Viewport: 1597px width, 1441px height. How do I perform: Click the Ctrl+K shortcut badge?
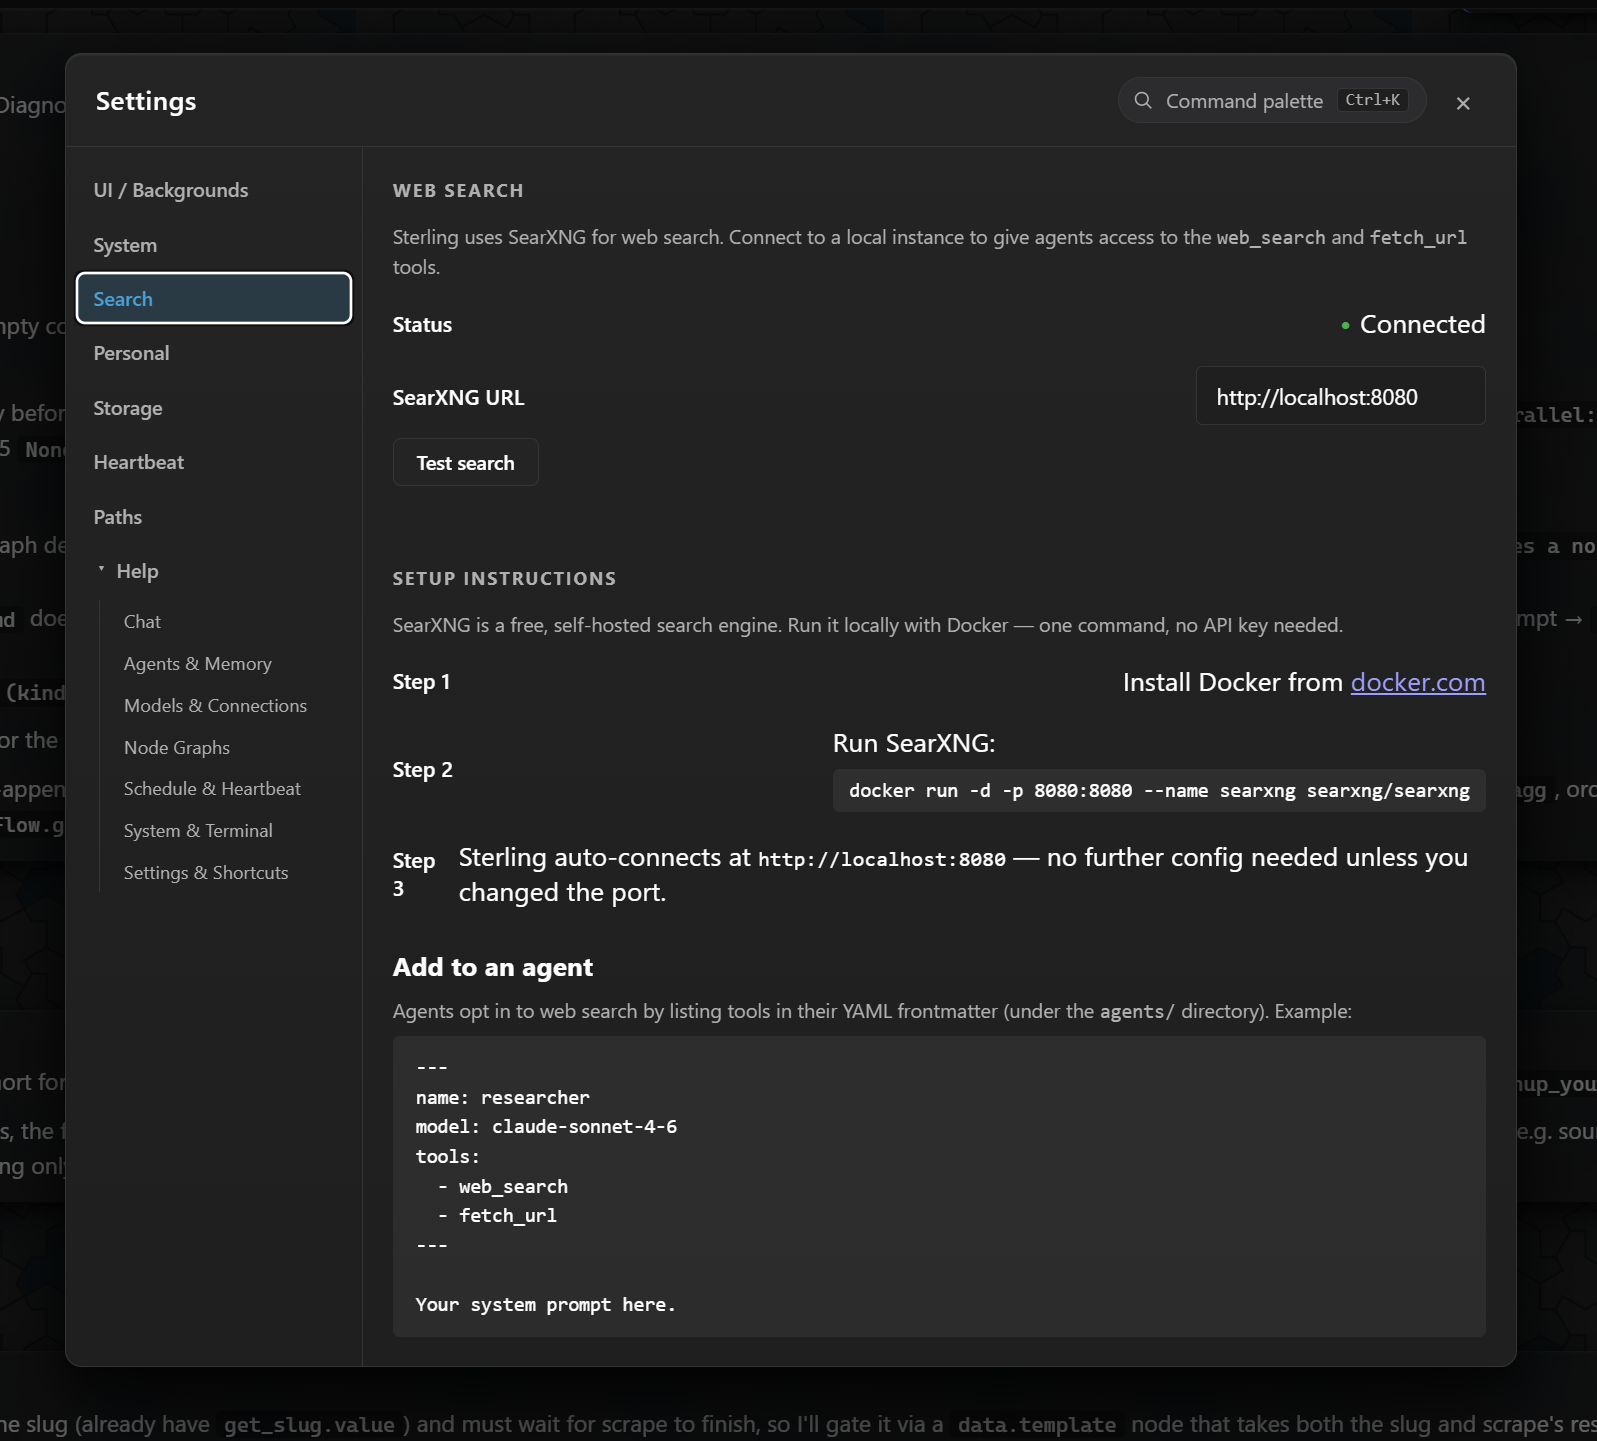(1372, 100)
